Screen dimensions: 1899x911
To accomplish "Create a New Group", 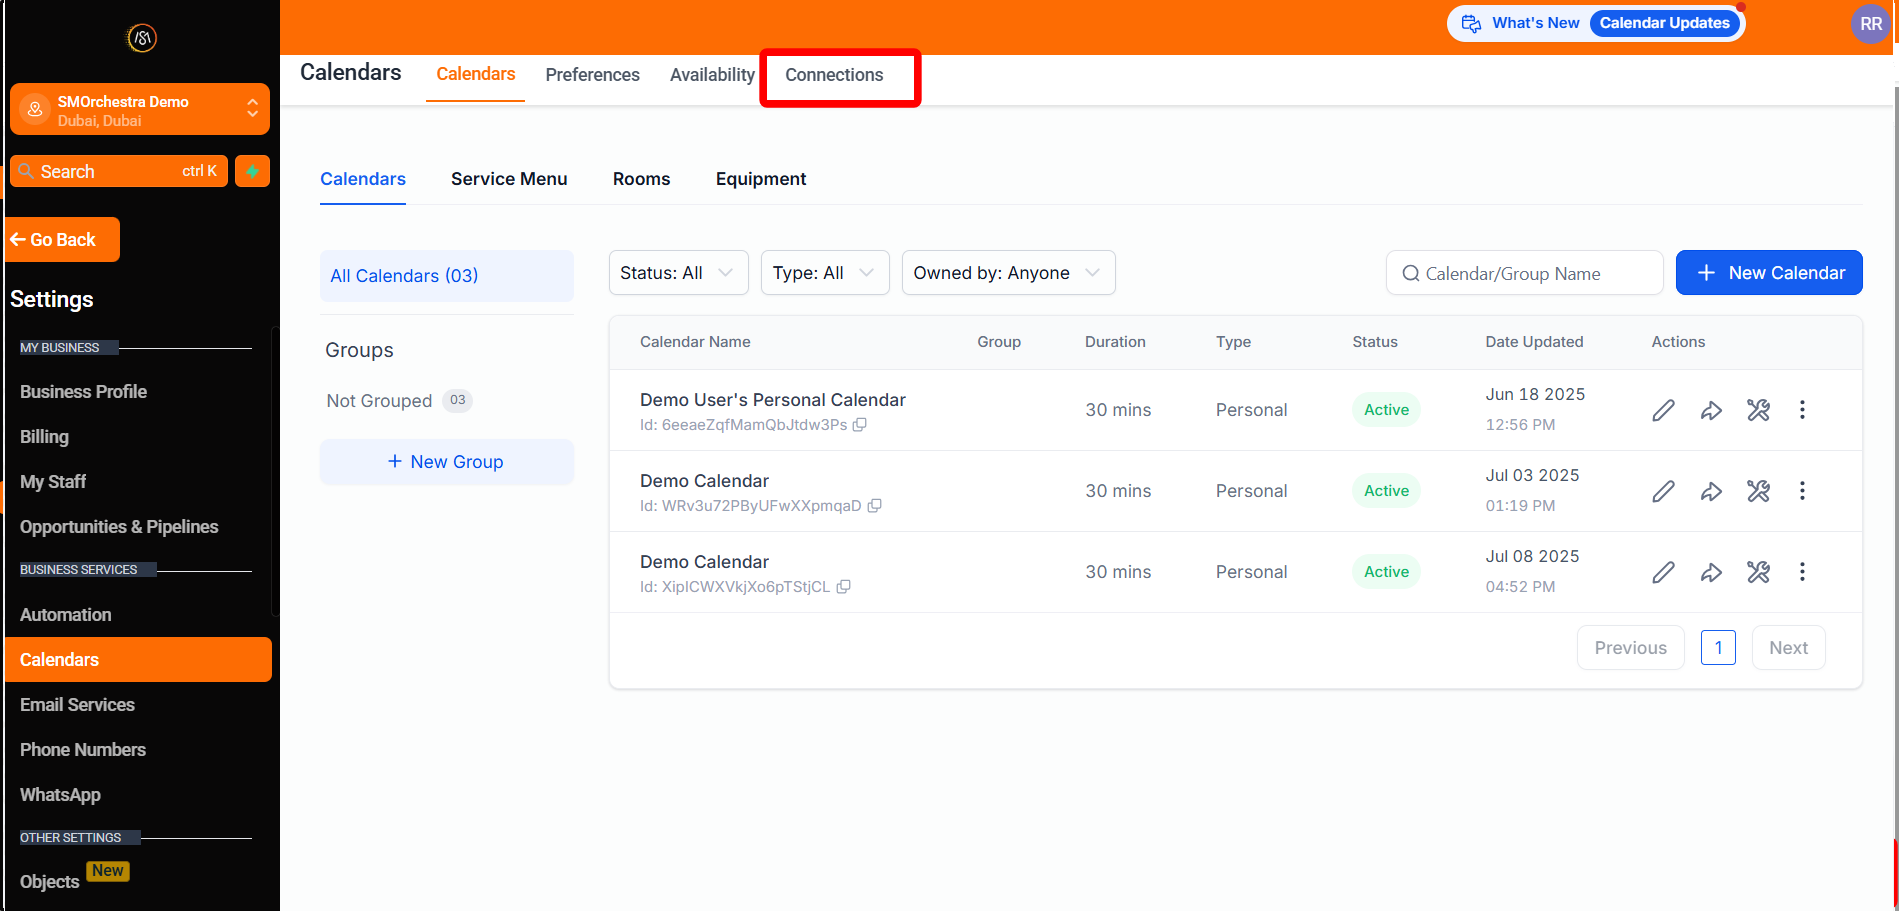I will pos(446,462).
